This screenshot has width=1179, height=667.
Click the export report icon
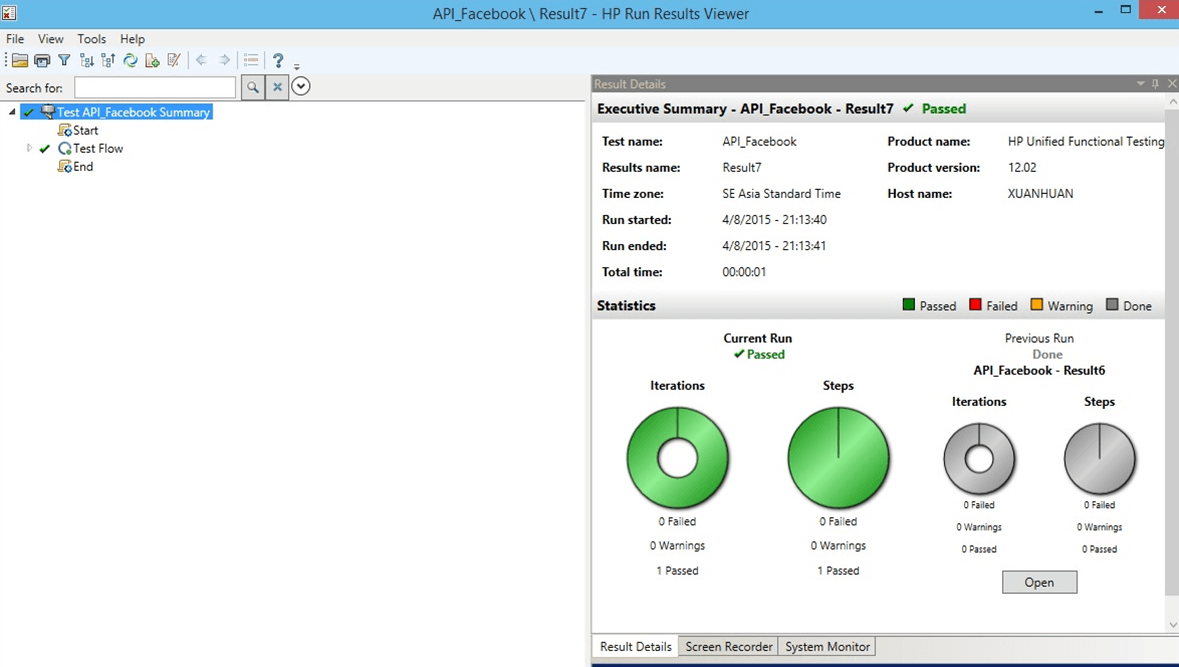152,60
